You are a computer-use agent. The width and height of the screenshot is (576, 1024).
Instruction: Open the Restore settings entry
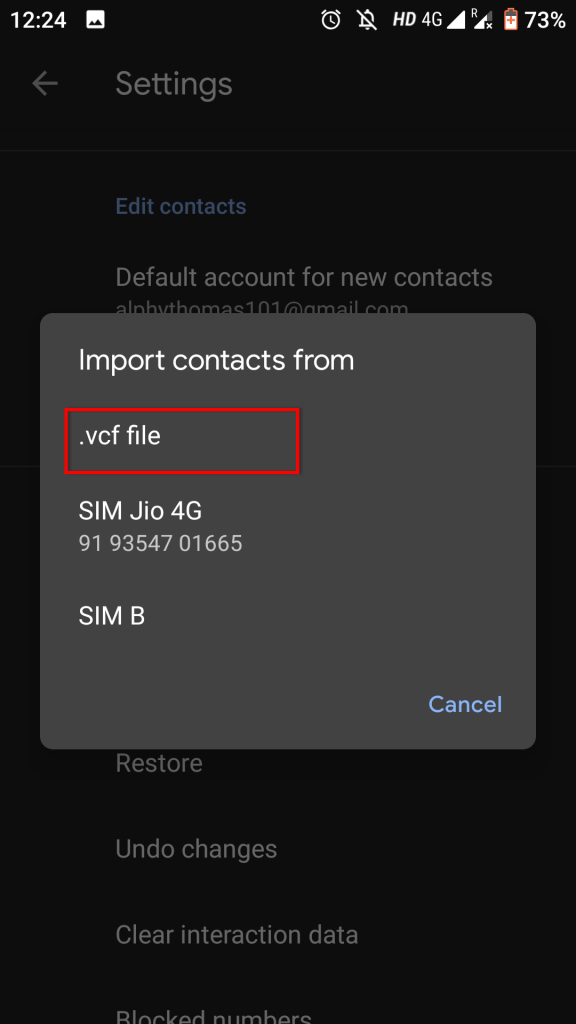(158, 763)
